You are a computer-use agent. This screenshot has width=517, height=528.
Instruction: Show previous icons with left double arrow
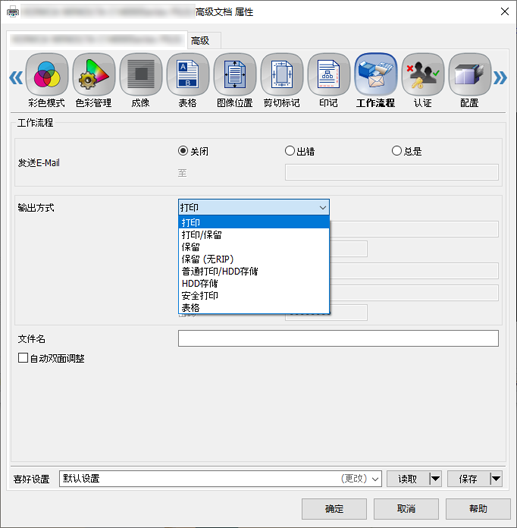pyautogui.click(x=16, y=77)
